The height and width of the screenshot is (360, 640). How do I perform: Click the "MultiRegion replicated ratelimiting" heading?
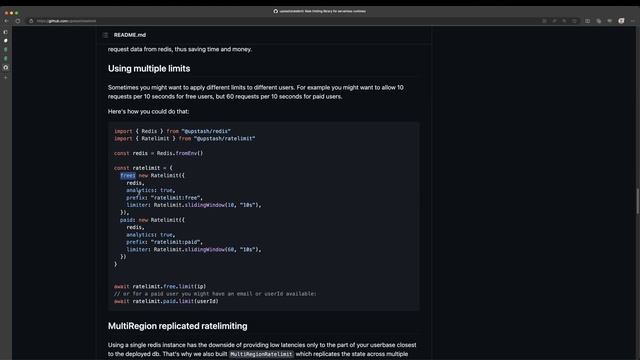178,326
